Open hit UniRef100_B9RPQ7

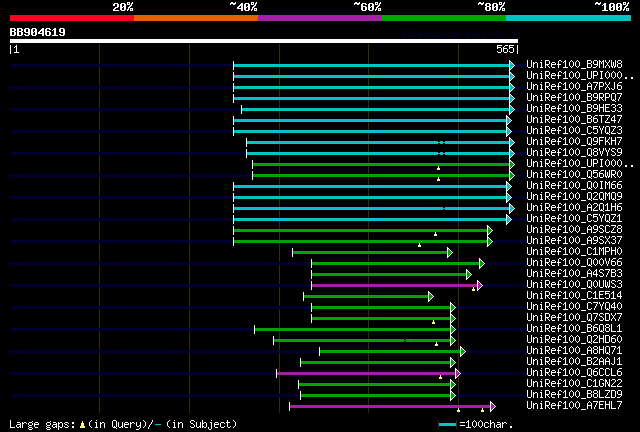point(574,98)
